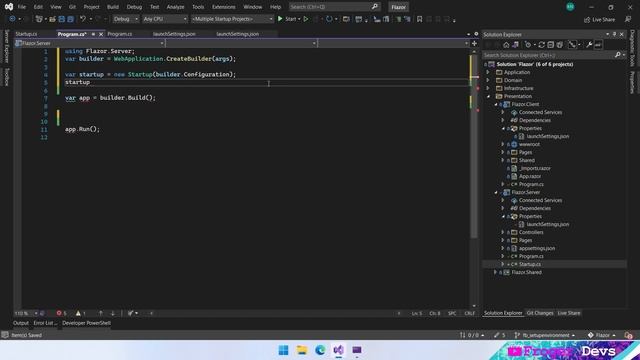Viewport: 640px width, 360px height.
Task: Expand the Infrastructure folder node
Action: [488, 88]
